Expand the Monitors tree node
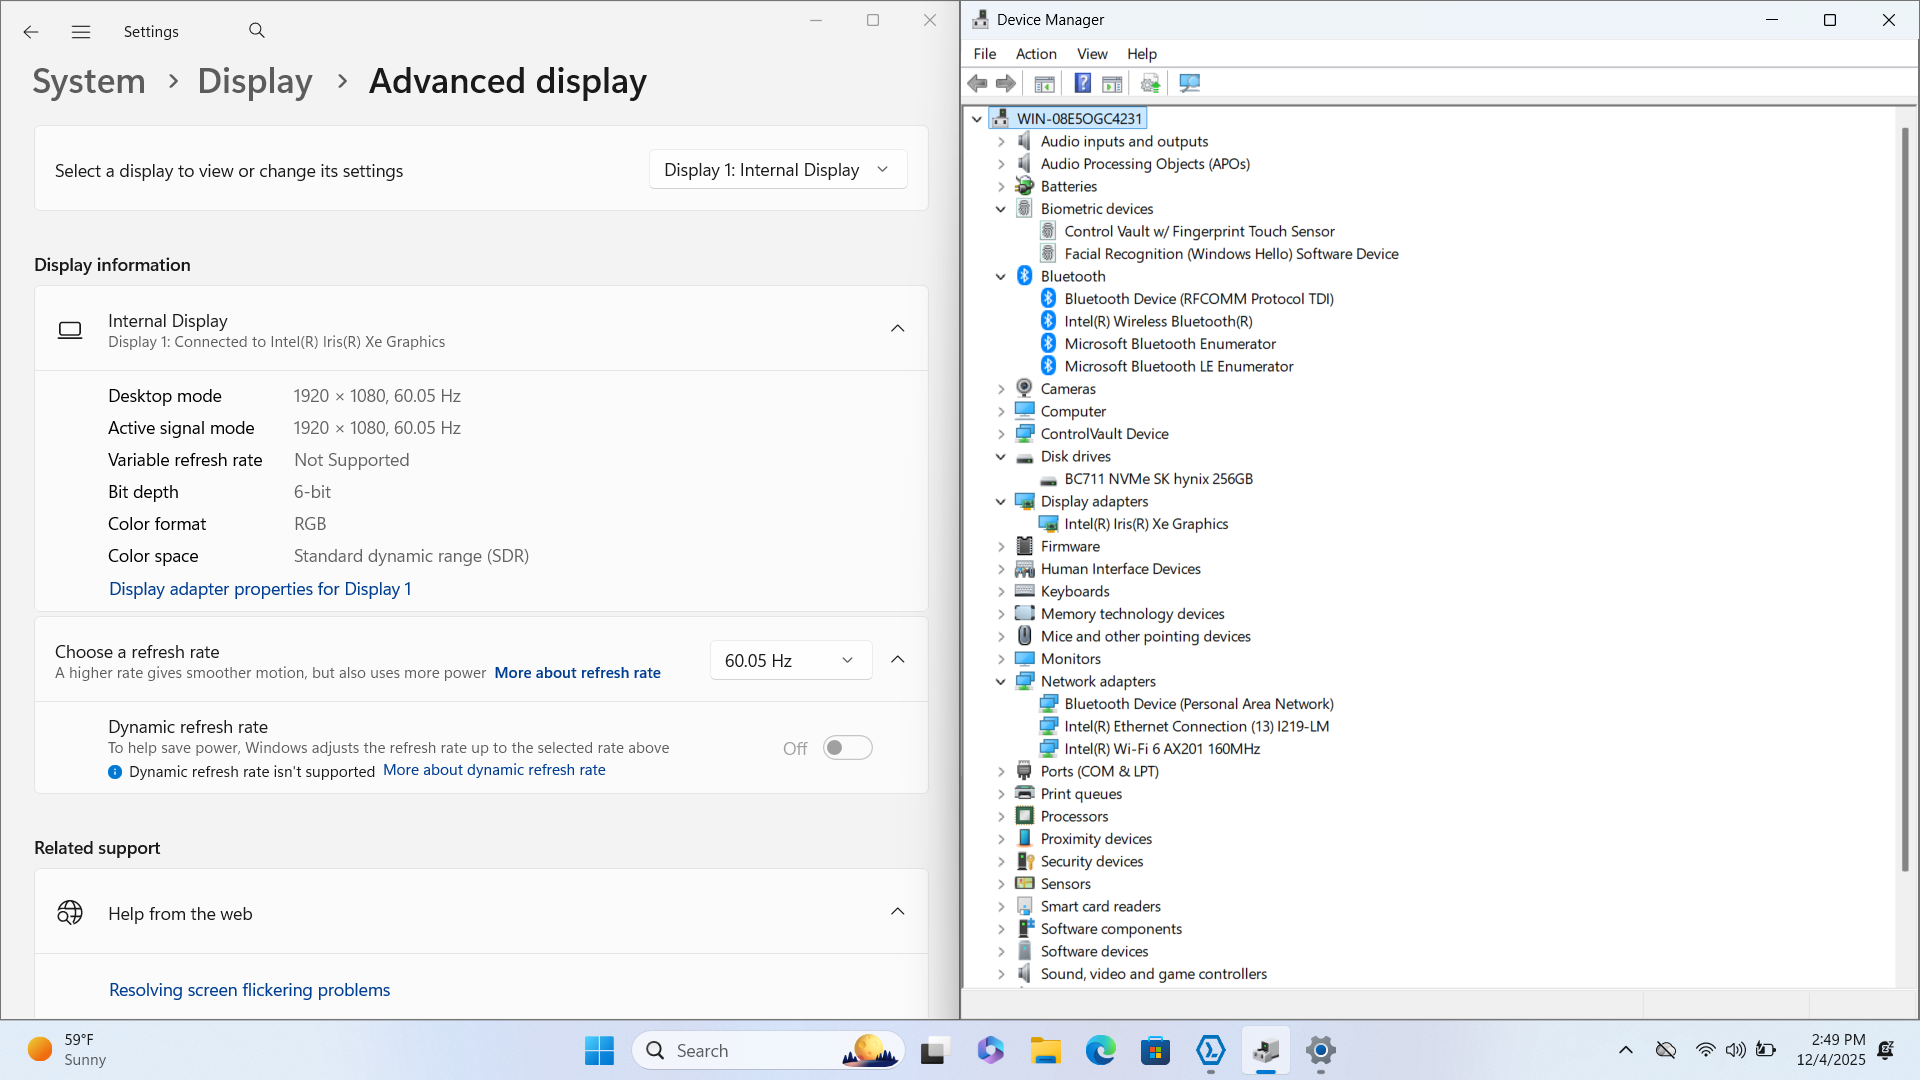 [x=1001, y=659]
